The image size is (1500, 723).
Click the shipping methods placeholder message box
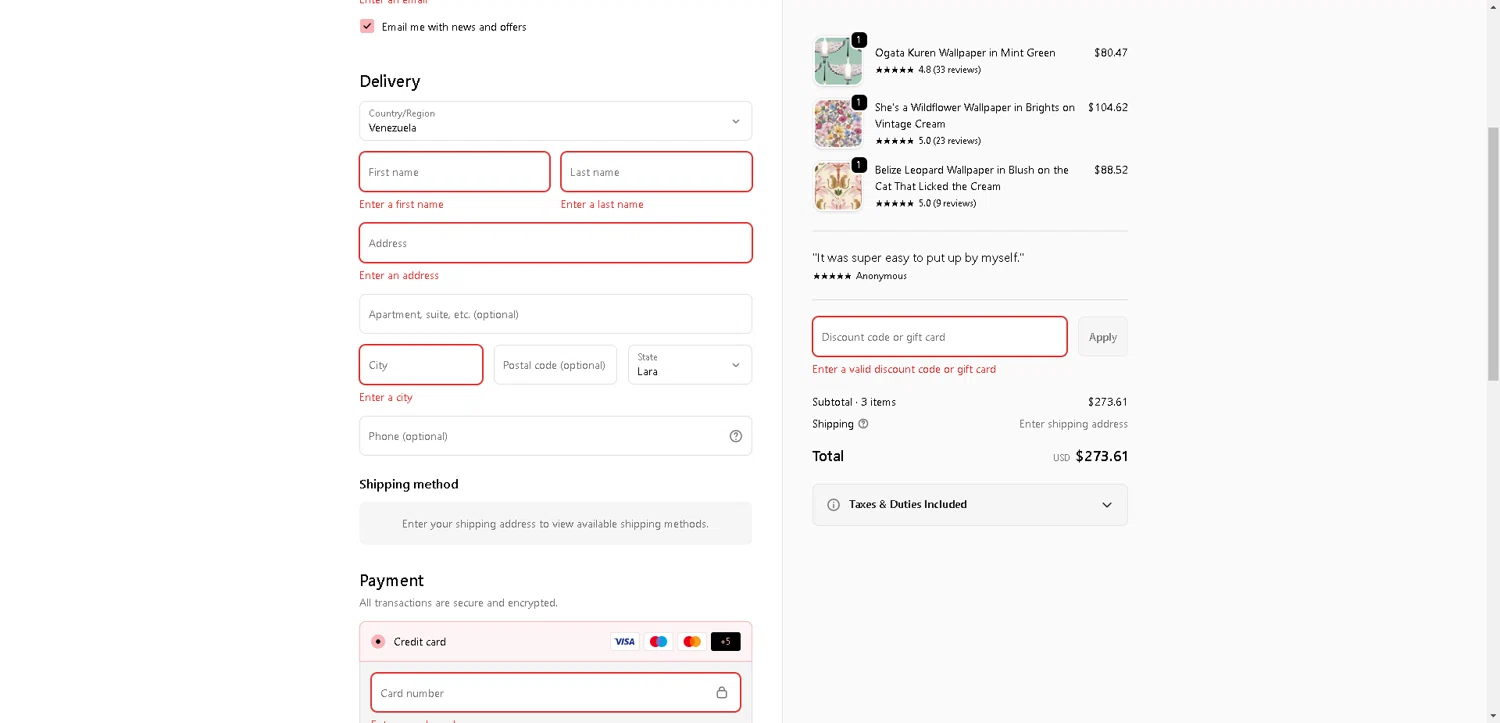point(556,523)
